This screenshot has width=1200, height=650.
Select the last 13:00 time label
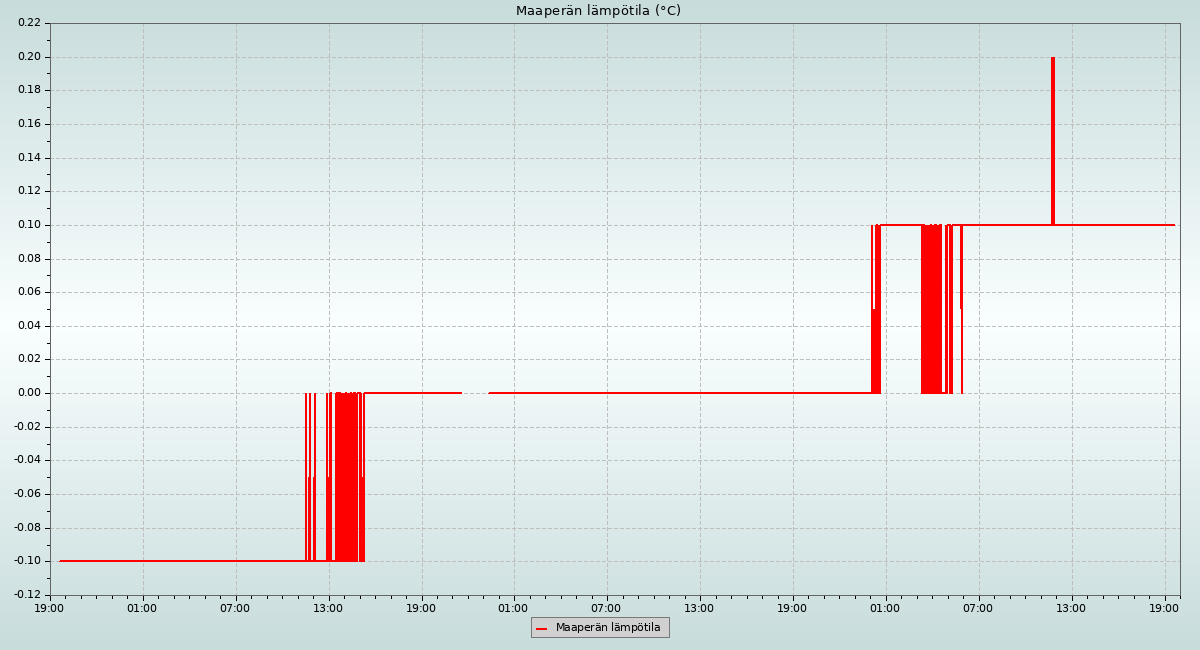pos(1072,607)
